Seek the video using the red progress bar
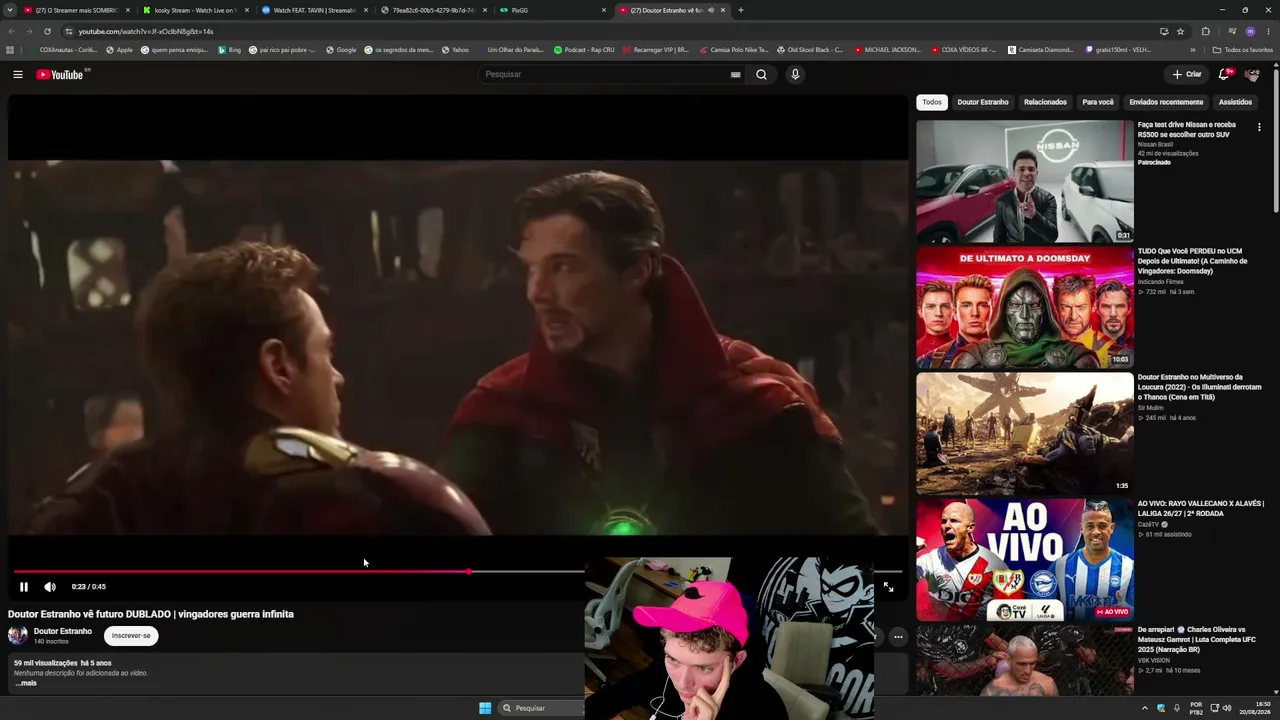This screenshot has height=720, width=1280. click(458, 572)
